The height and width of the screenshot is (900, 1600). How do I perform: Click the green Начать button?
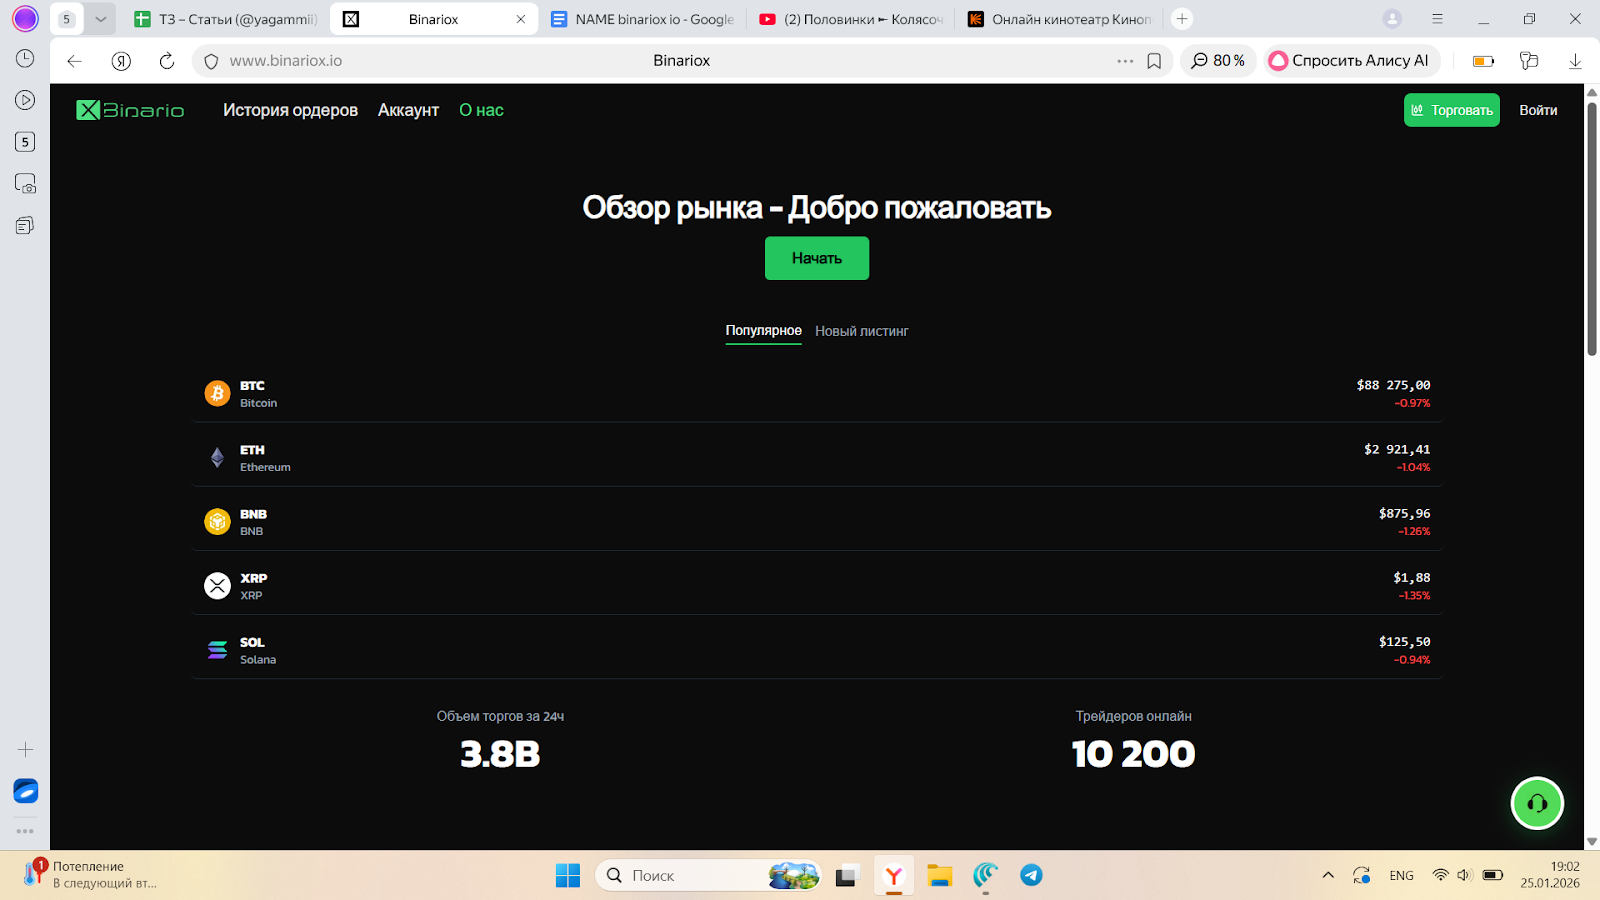coord(817,258)
